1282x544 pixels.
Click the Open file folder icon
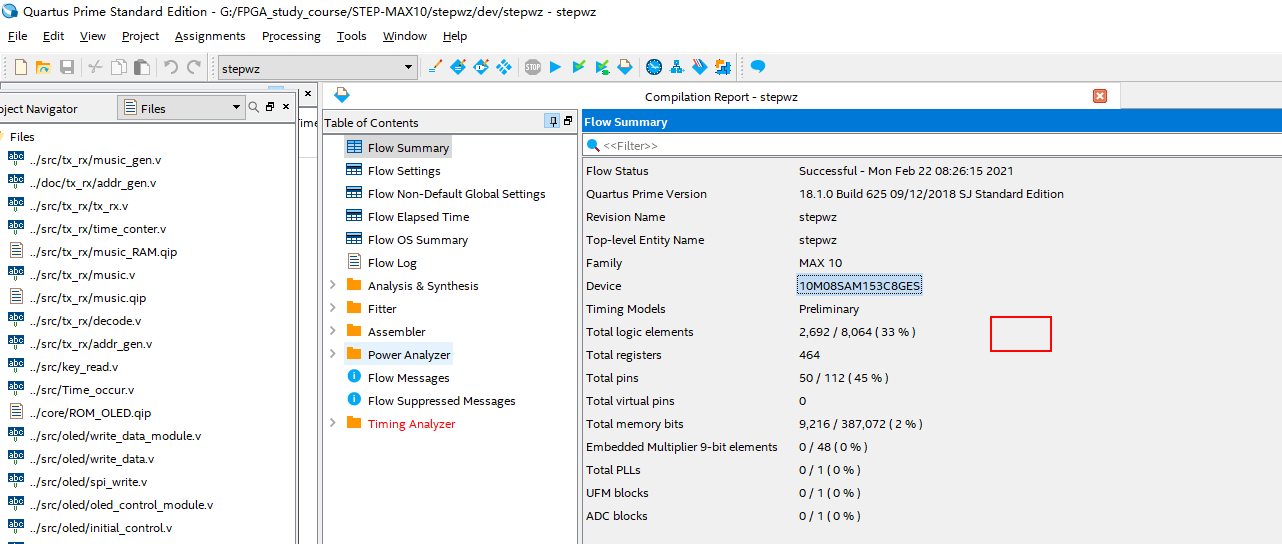click(x=43, y=67)
